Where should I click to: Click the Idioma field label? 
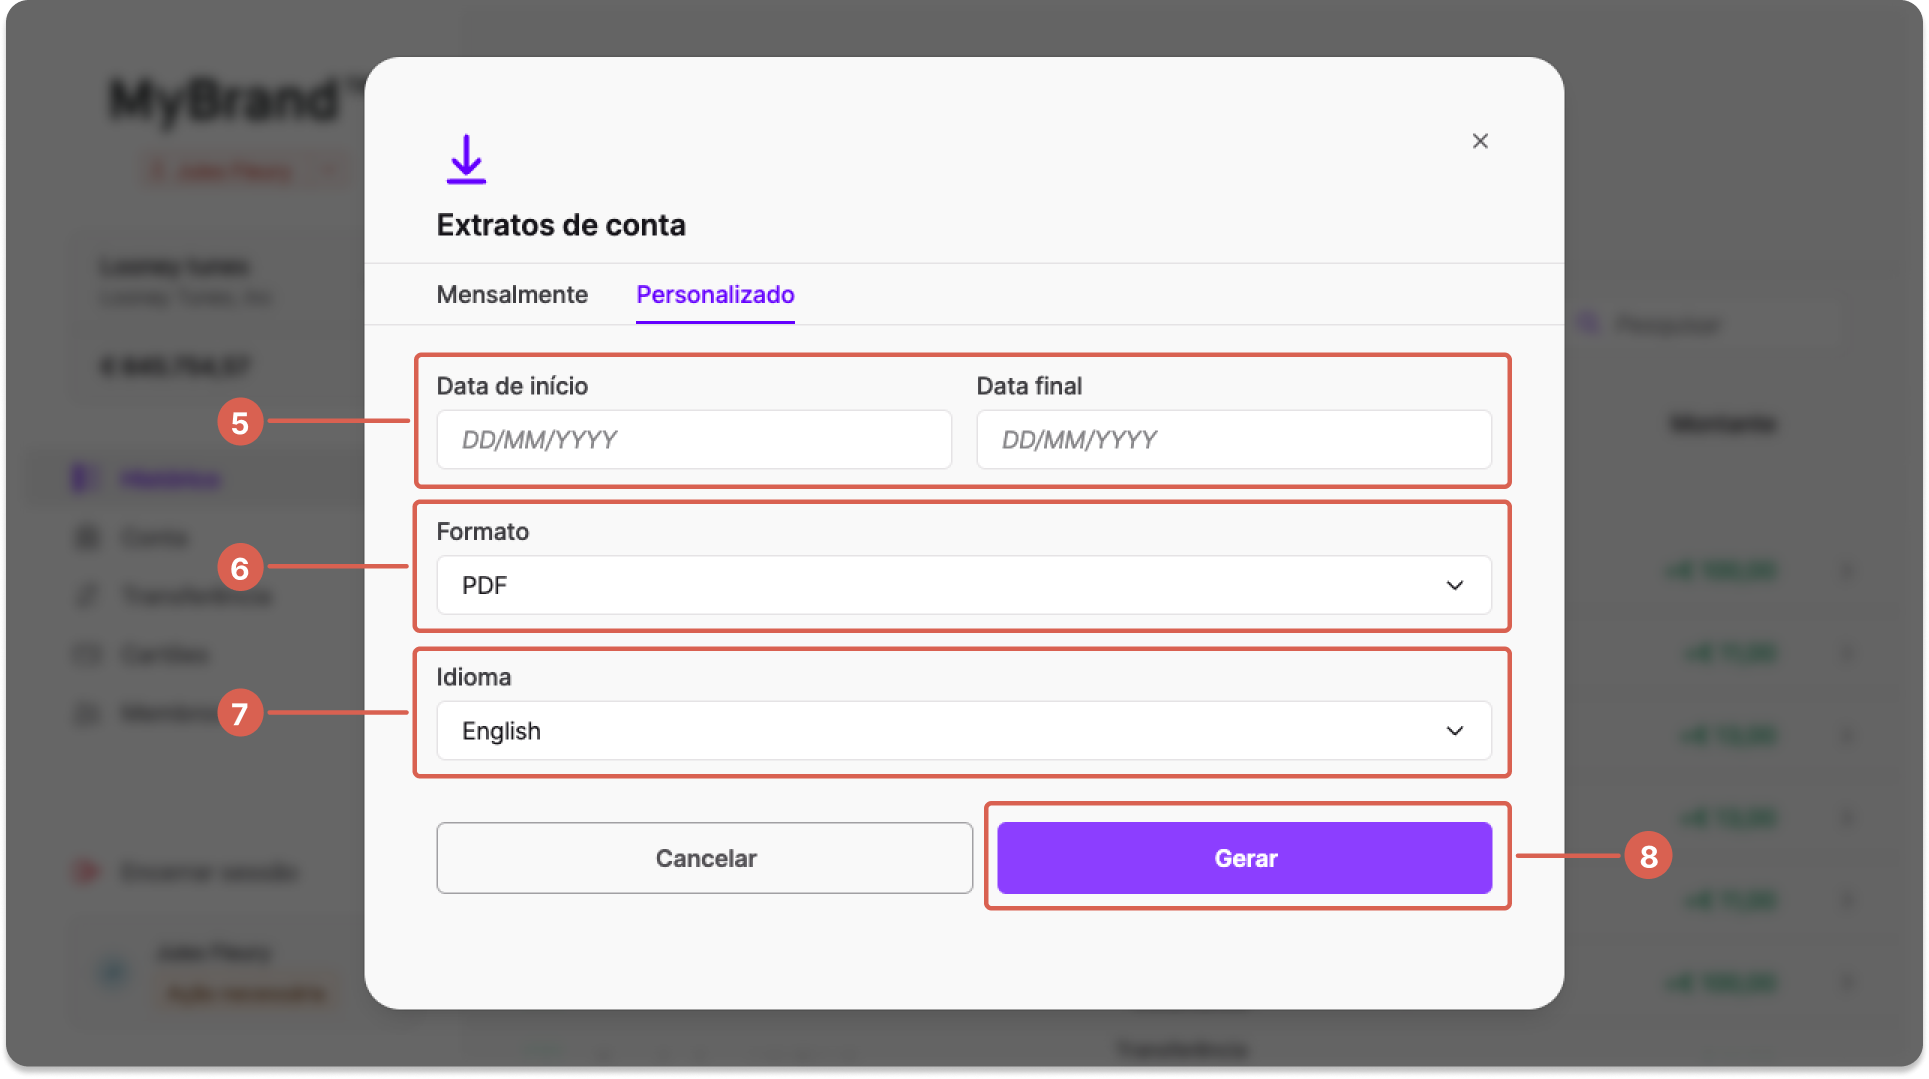click(x=474, y=677)
